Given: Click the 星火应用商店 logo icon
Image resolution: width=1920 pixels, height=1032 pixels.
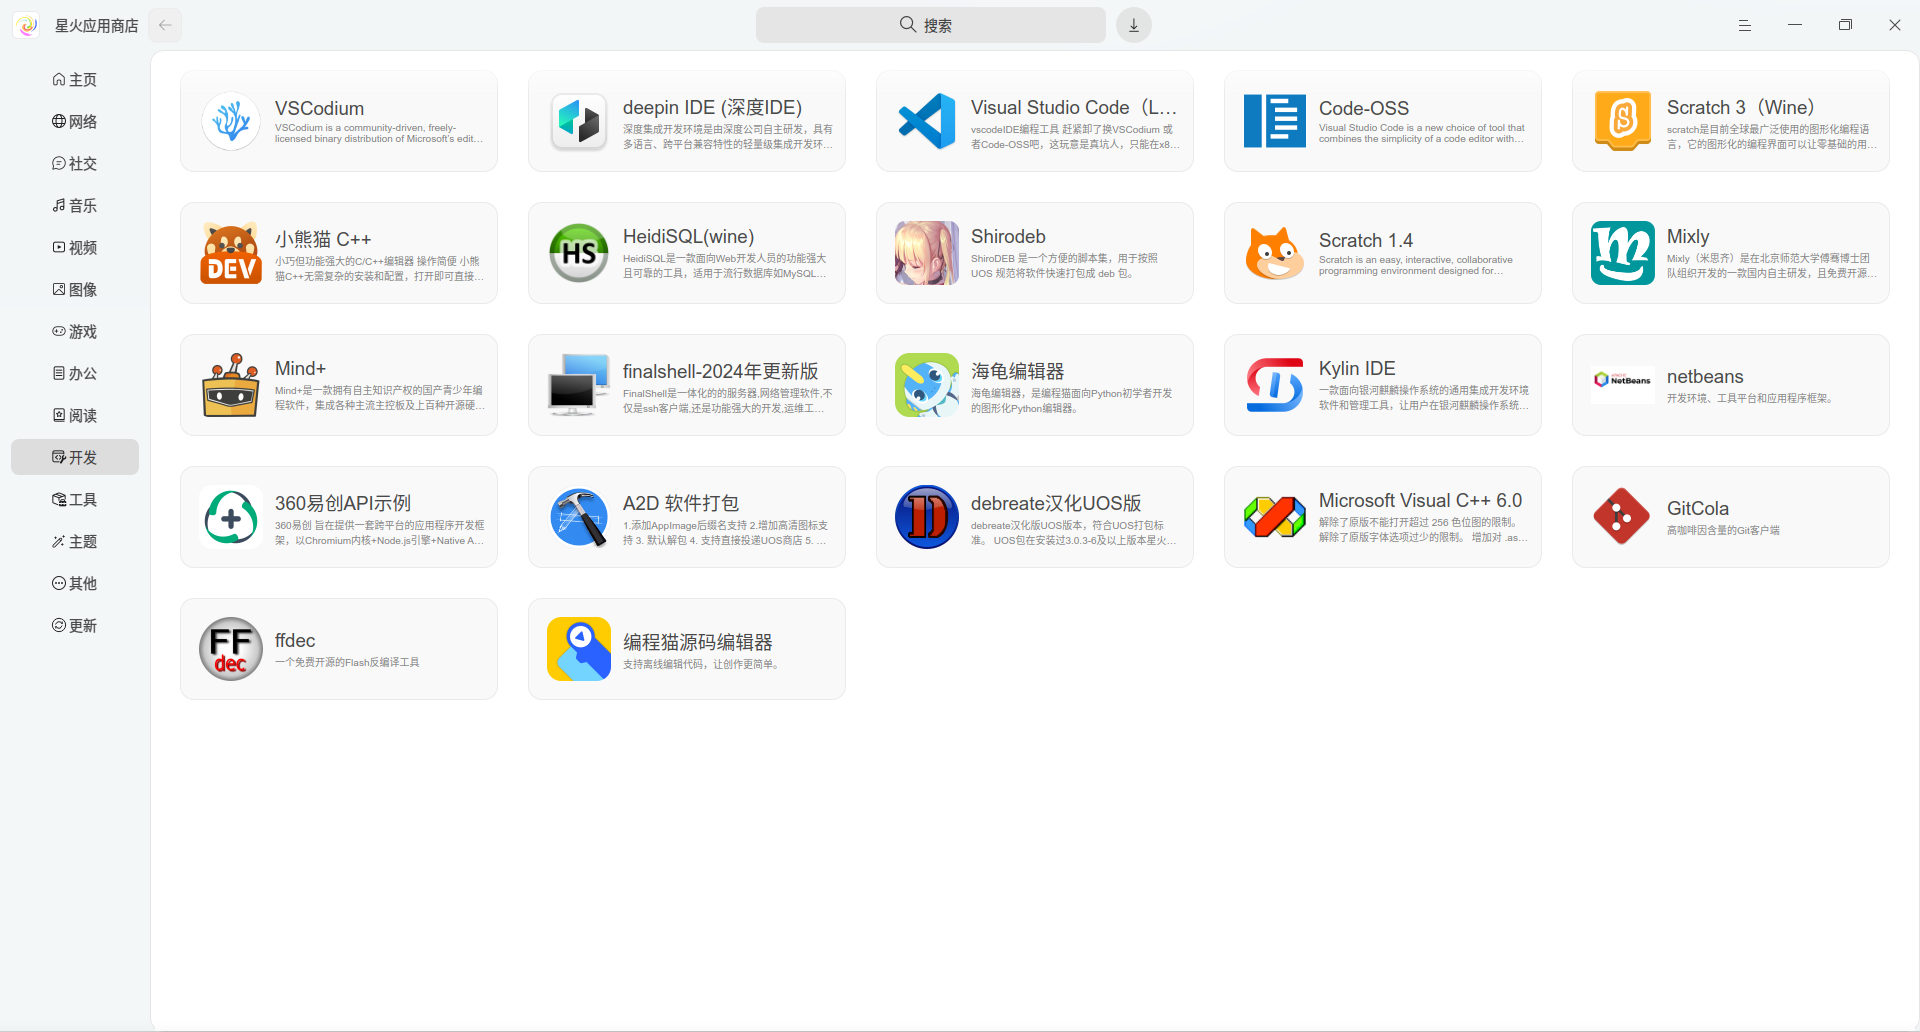Looking at the screenshot, I should (x=27, y=25).
